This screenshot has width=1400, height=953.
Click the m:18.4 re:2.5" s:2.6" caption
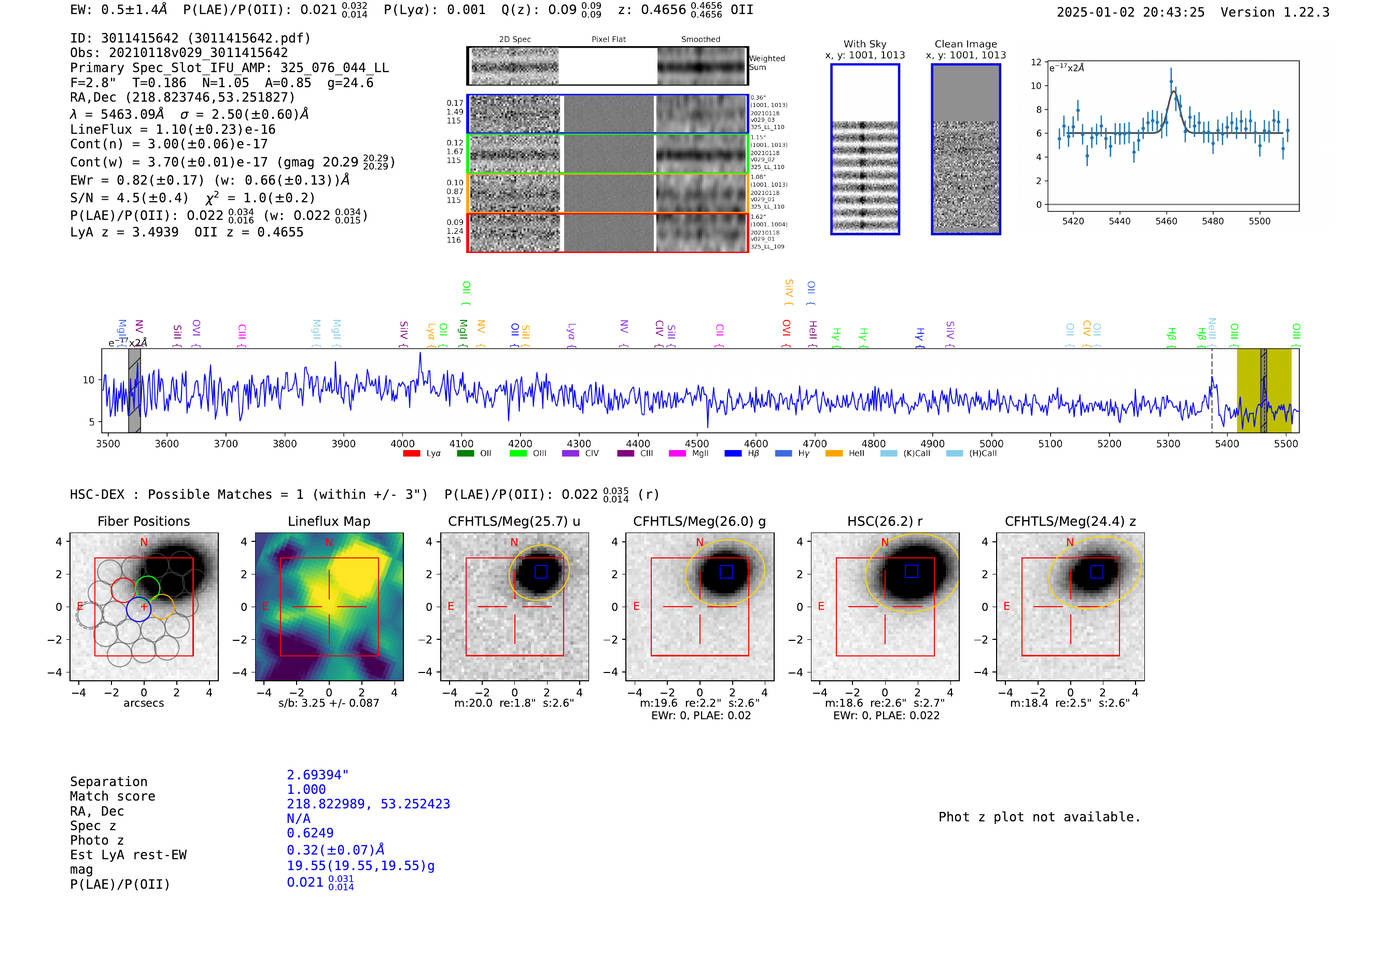pos(1070,703)
